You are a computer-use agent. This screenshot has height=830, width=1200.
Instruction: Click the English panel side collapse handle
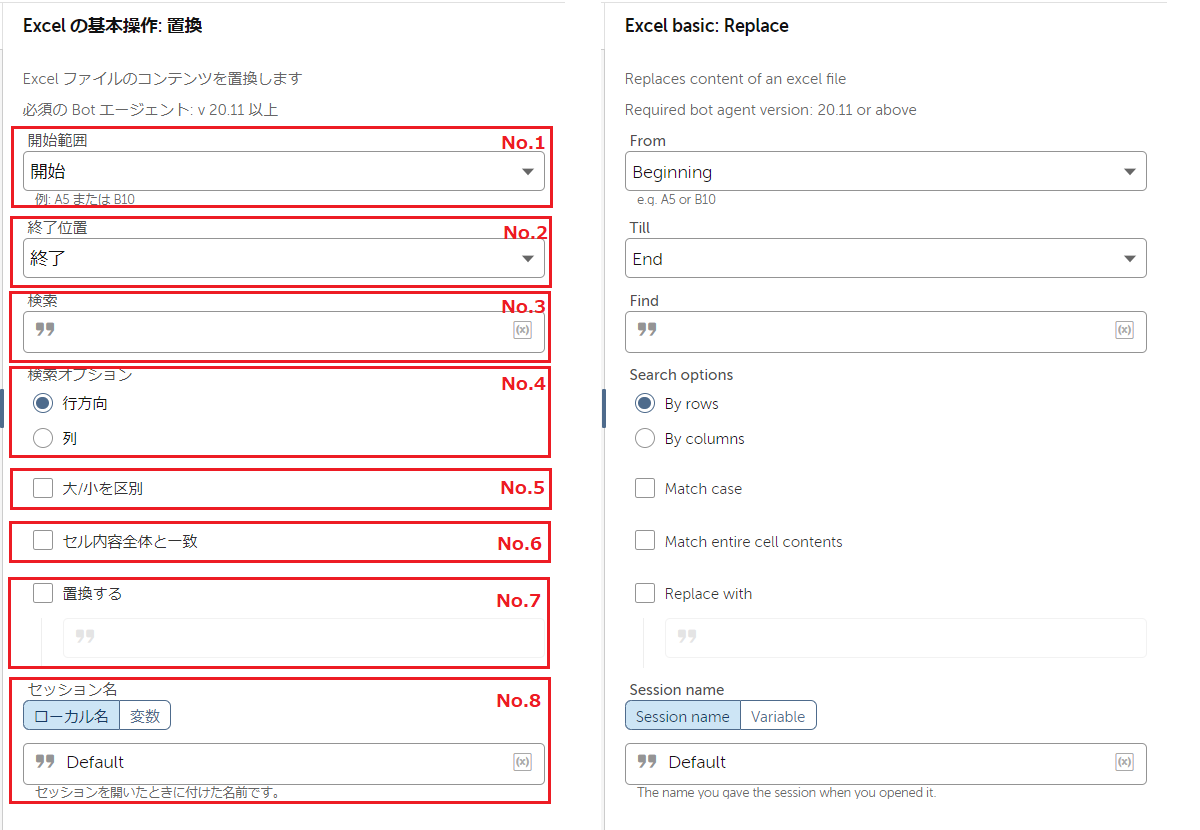(x=604, y=408)
